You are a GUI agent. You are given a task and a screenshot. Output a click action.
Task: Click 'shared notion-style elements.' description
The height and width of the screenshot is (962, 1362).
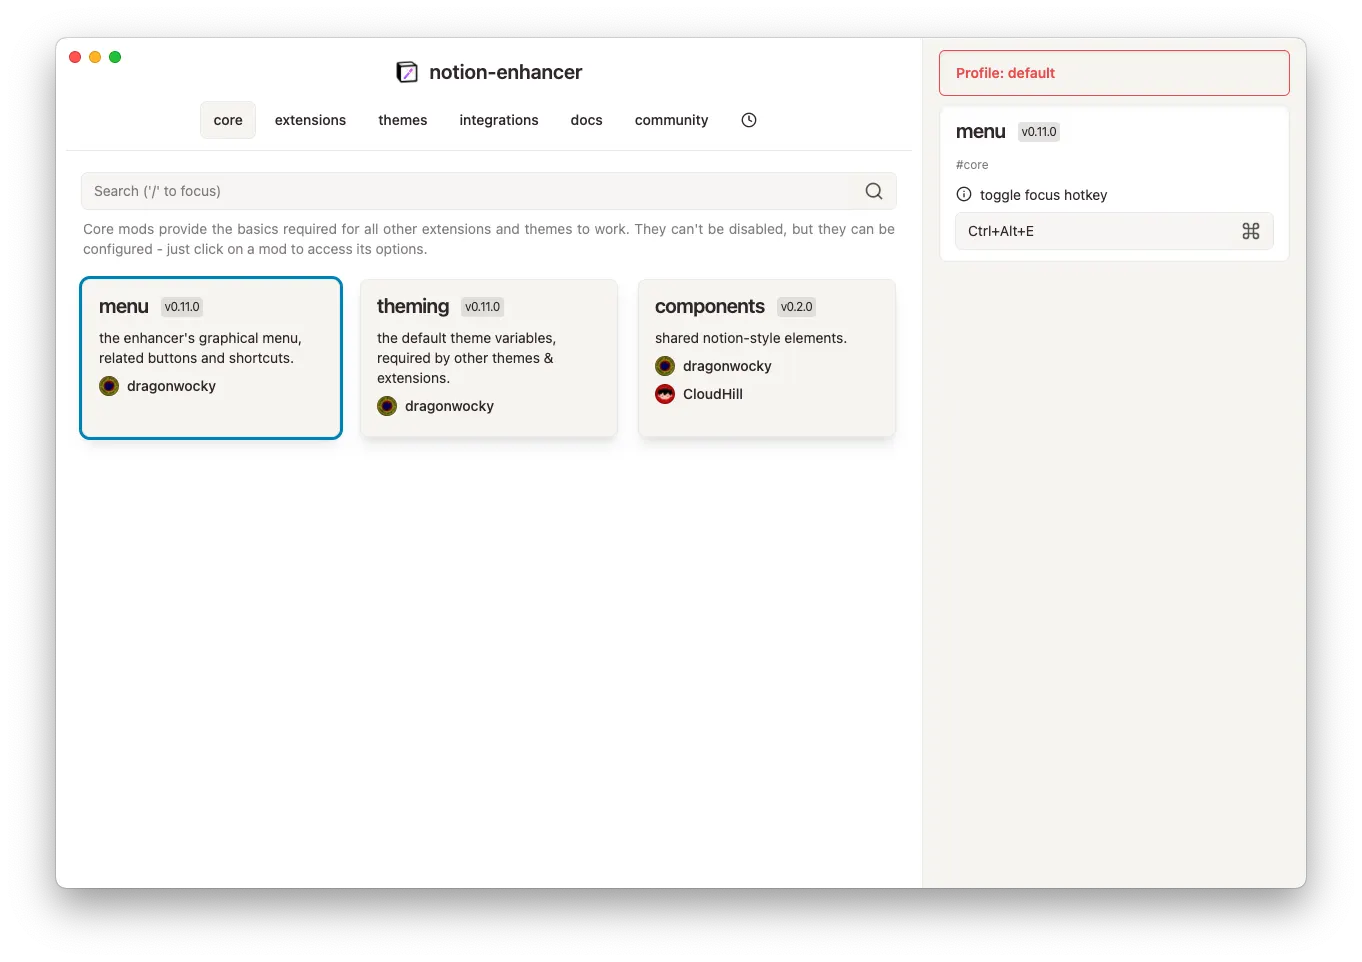[x=751, y=338]
